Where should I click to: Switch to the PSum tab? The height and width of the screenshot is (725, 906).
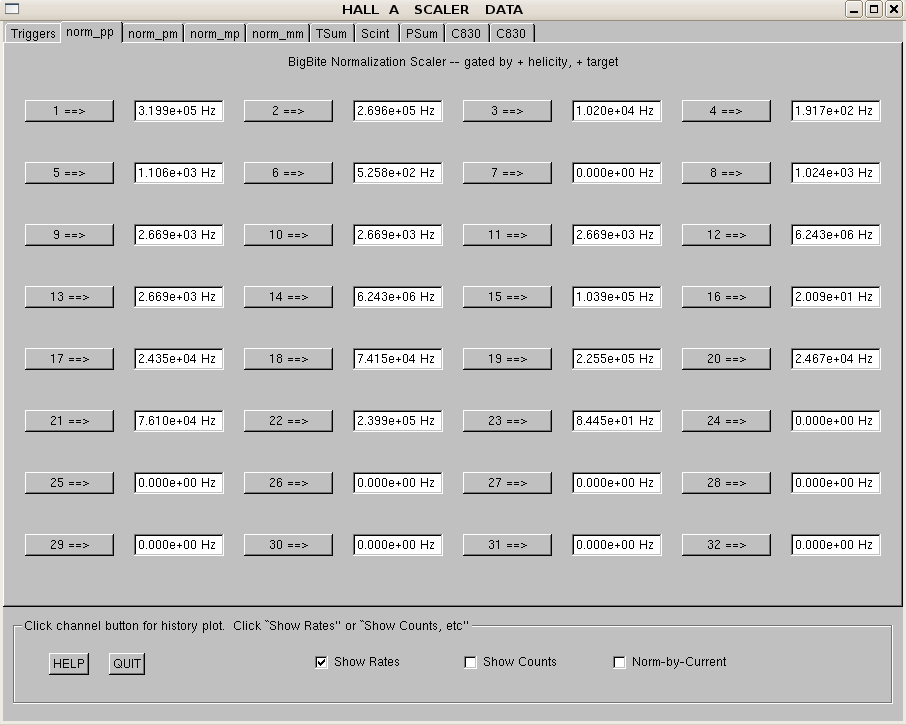[x=422, y=34]
